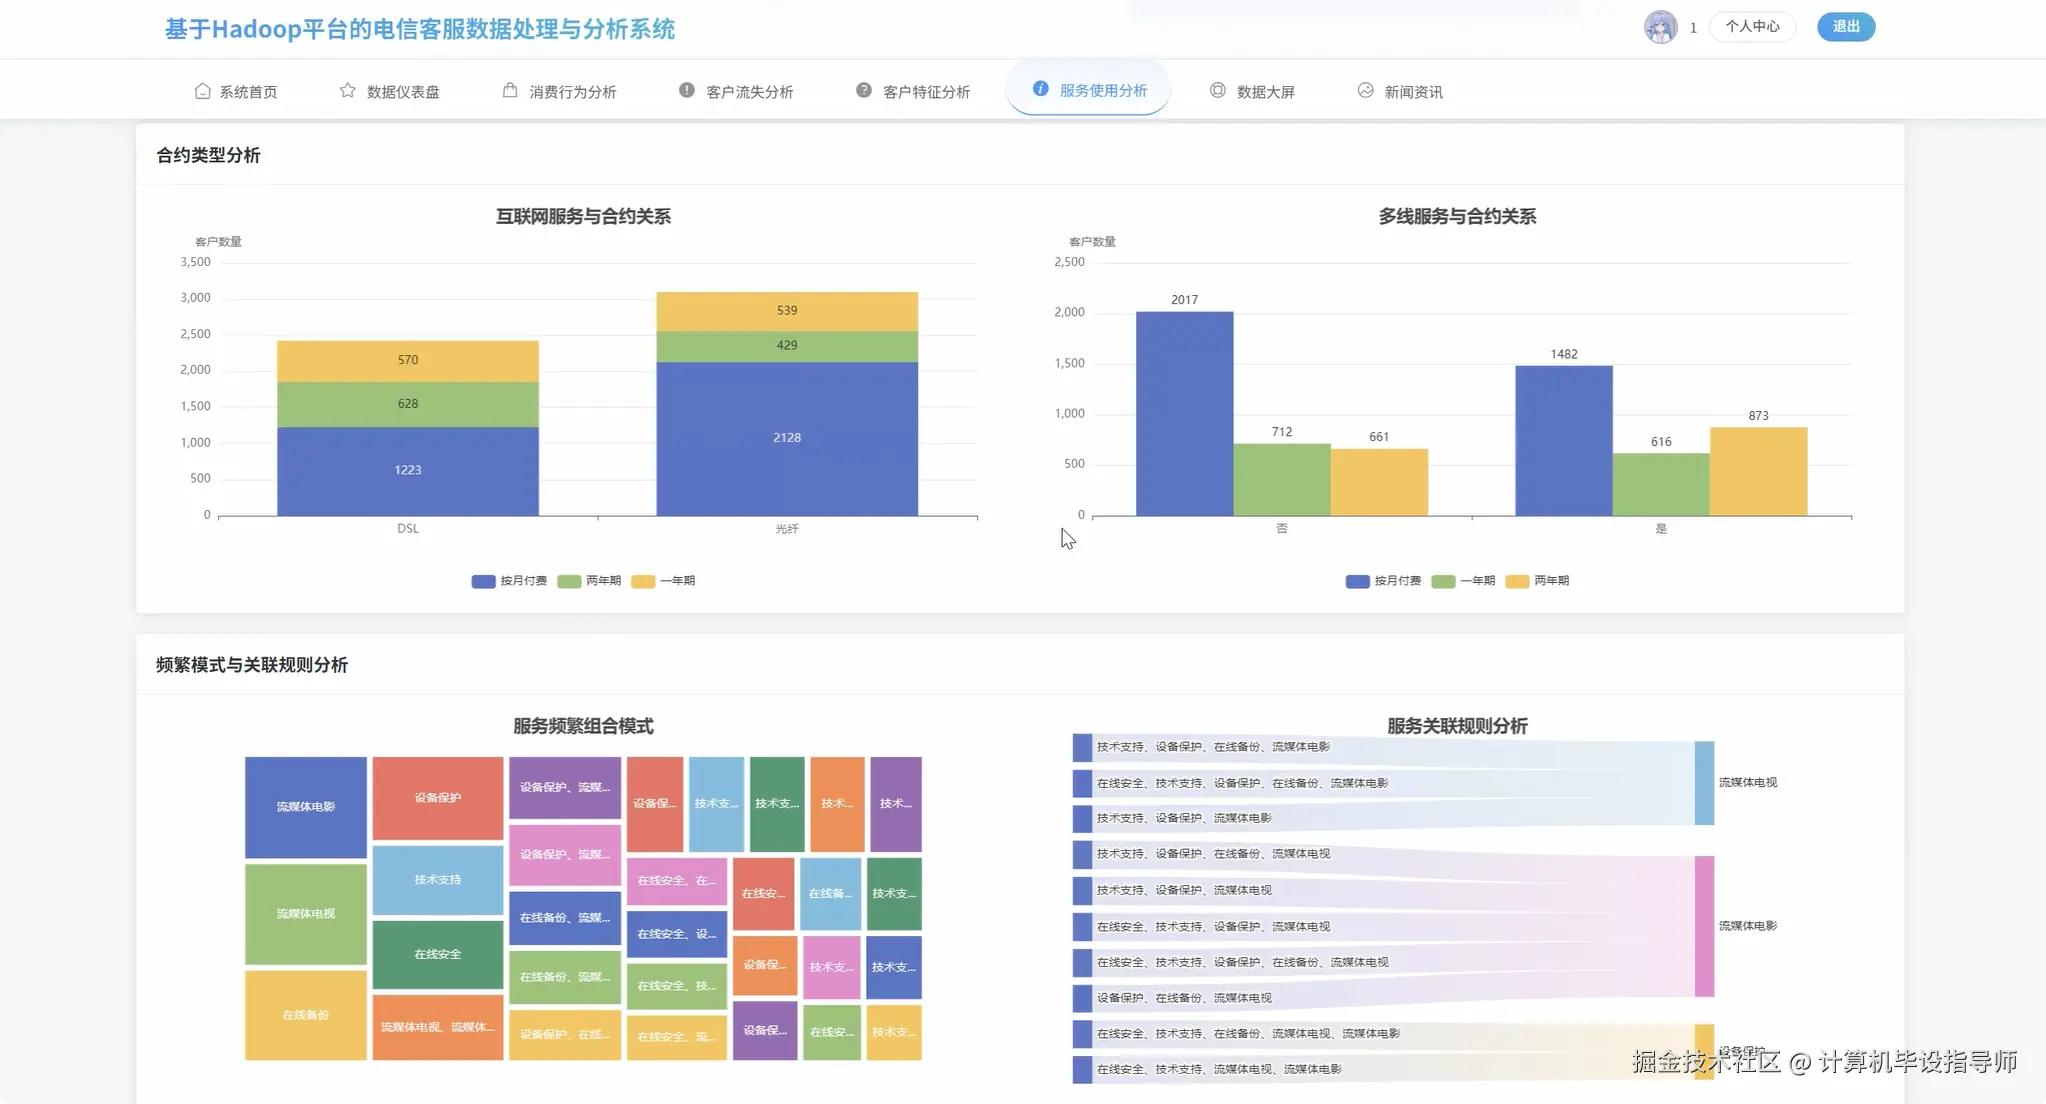Click the 光纤 bar segment labeled 2128

787,439
